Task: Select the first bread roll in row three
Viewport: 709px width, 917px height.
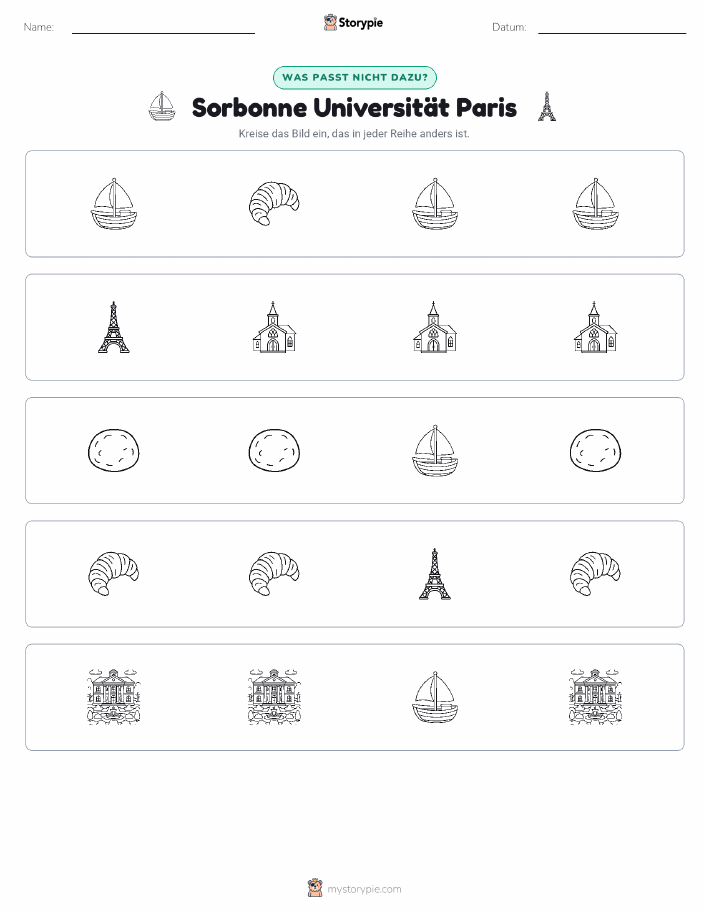Action: (x=113, y=450)
